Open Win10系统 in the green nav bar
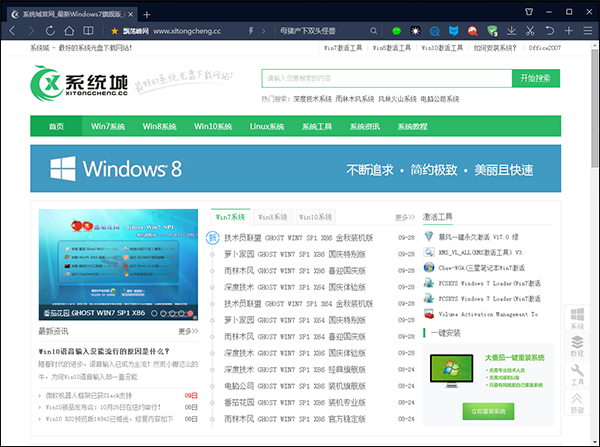 pyautogui.click(x=213, y=126)
